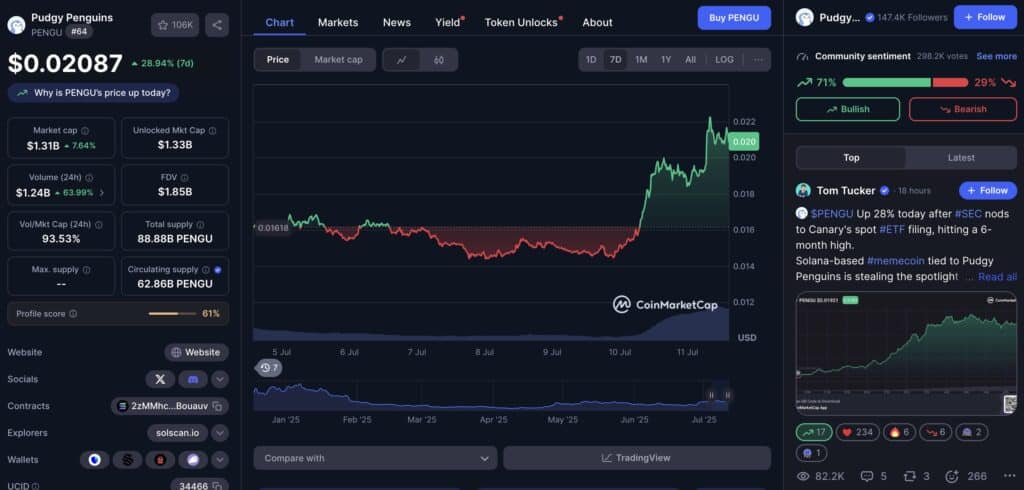Expand the Explorers list chevron
The height and width of the screenshot is (490, 1024).
(x=220, y=433)
